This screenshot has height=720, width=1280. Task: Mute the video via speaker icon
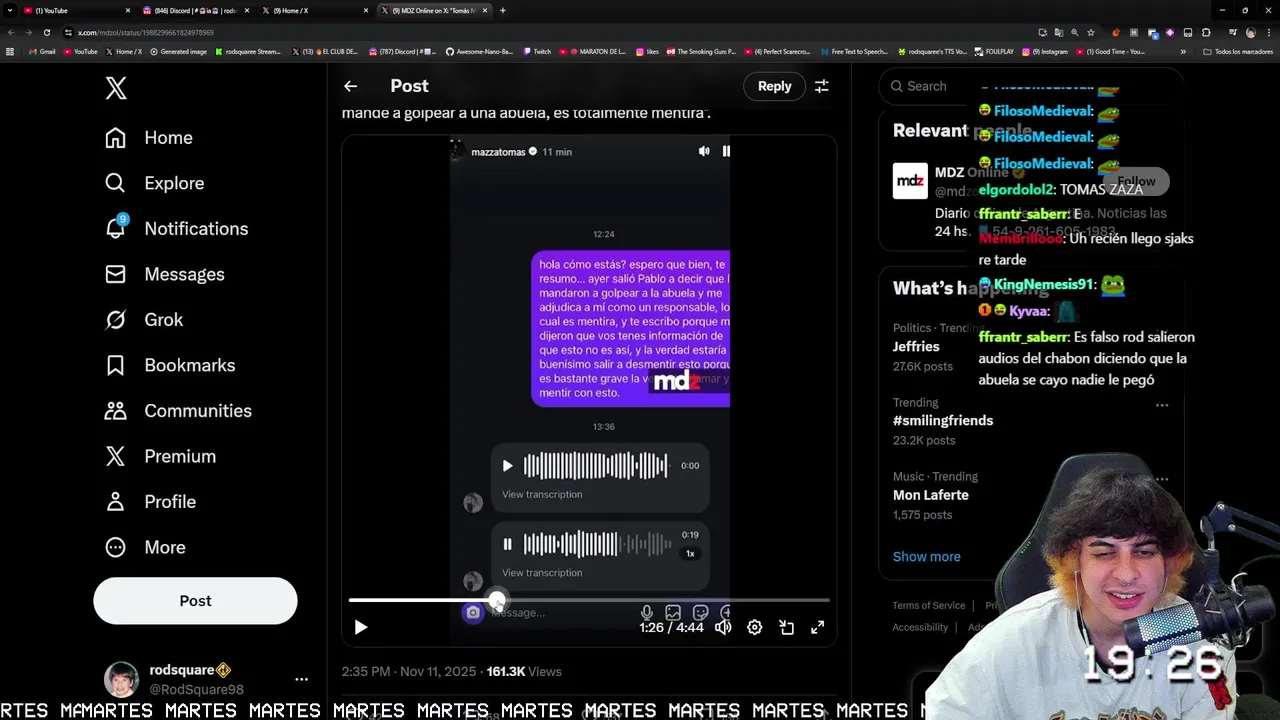click(723, 627)
